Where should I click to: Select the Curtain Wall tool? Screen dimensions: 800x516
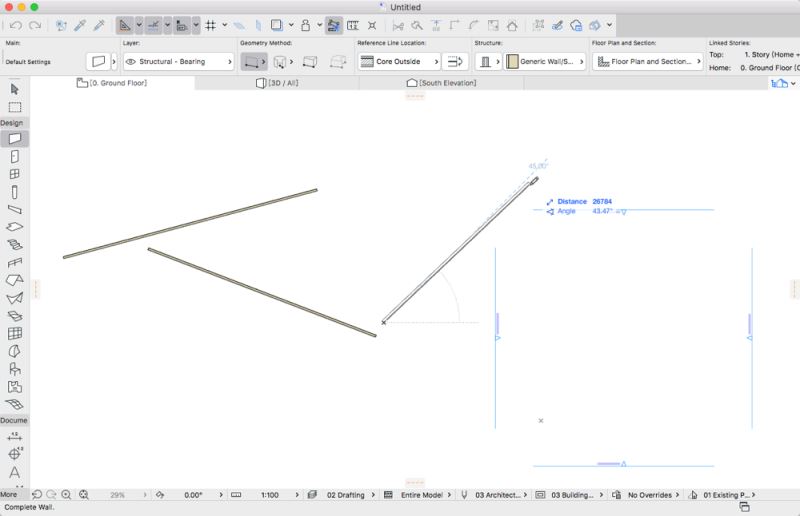click(x=14, y=333)
